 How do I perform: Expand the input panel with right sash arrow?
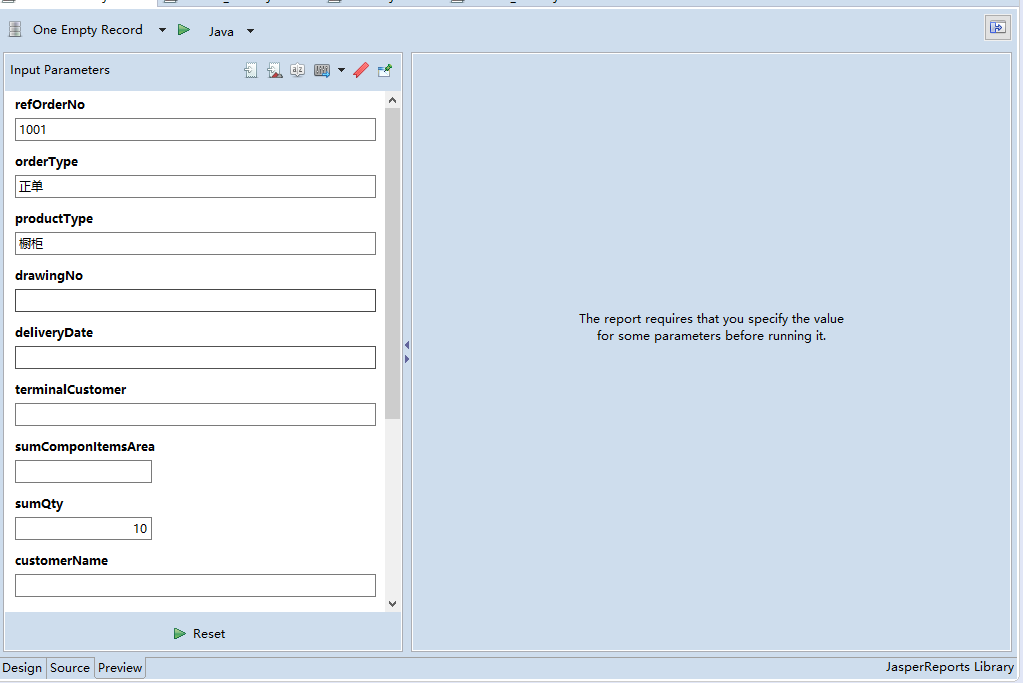407,359
